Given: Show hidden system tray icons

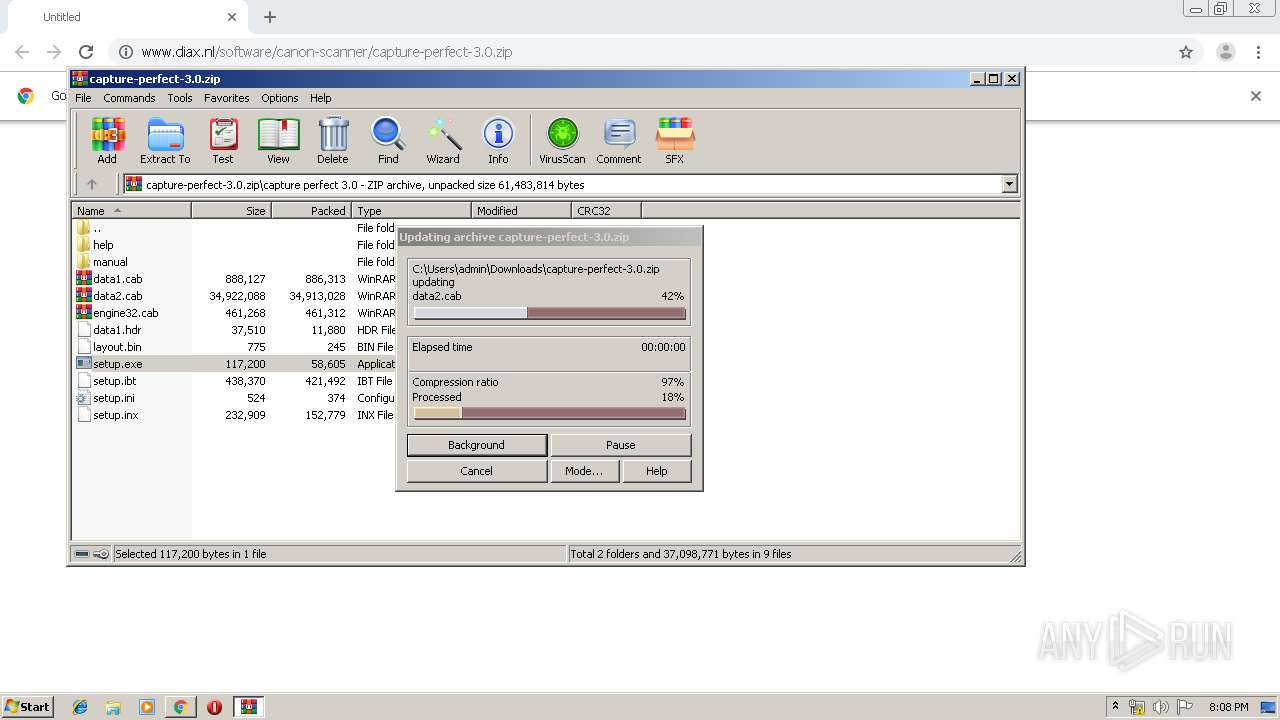Looking at the screenshot, I should point(1115,706).
